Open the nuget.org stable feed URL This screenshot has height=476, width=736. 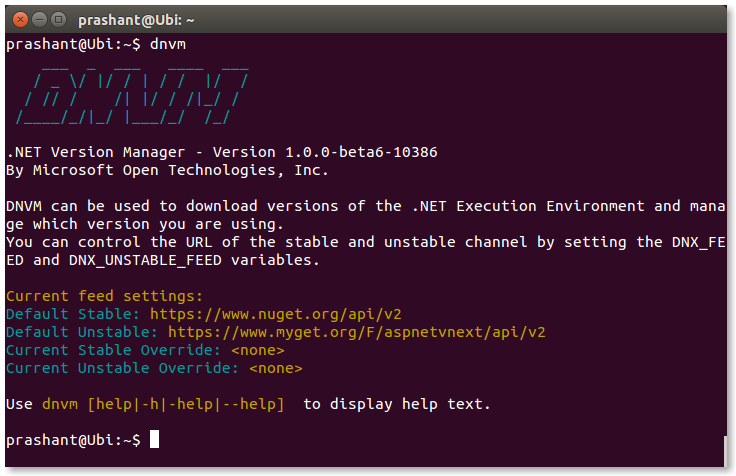276,314
